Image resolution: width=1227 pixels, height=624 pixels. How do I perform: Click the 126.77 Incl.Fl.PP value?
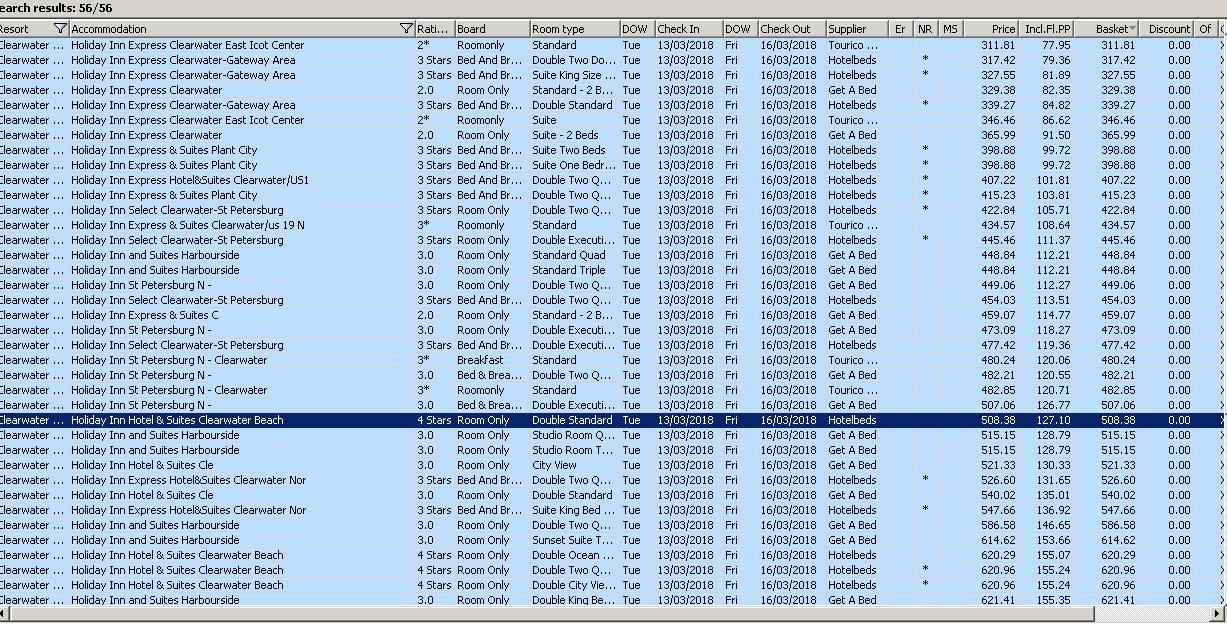tap(1054, 405)
